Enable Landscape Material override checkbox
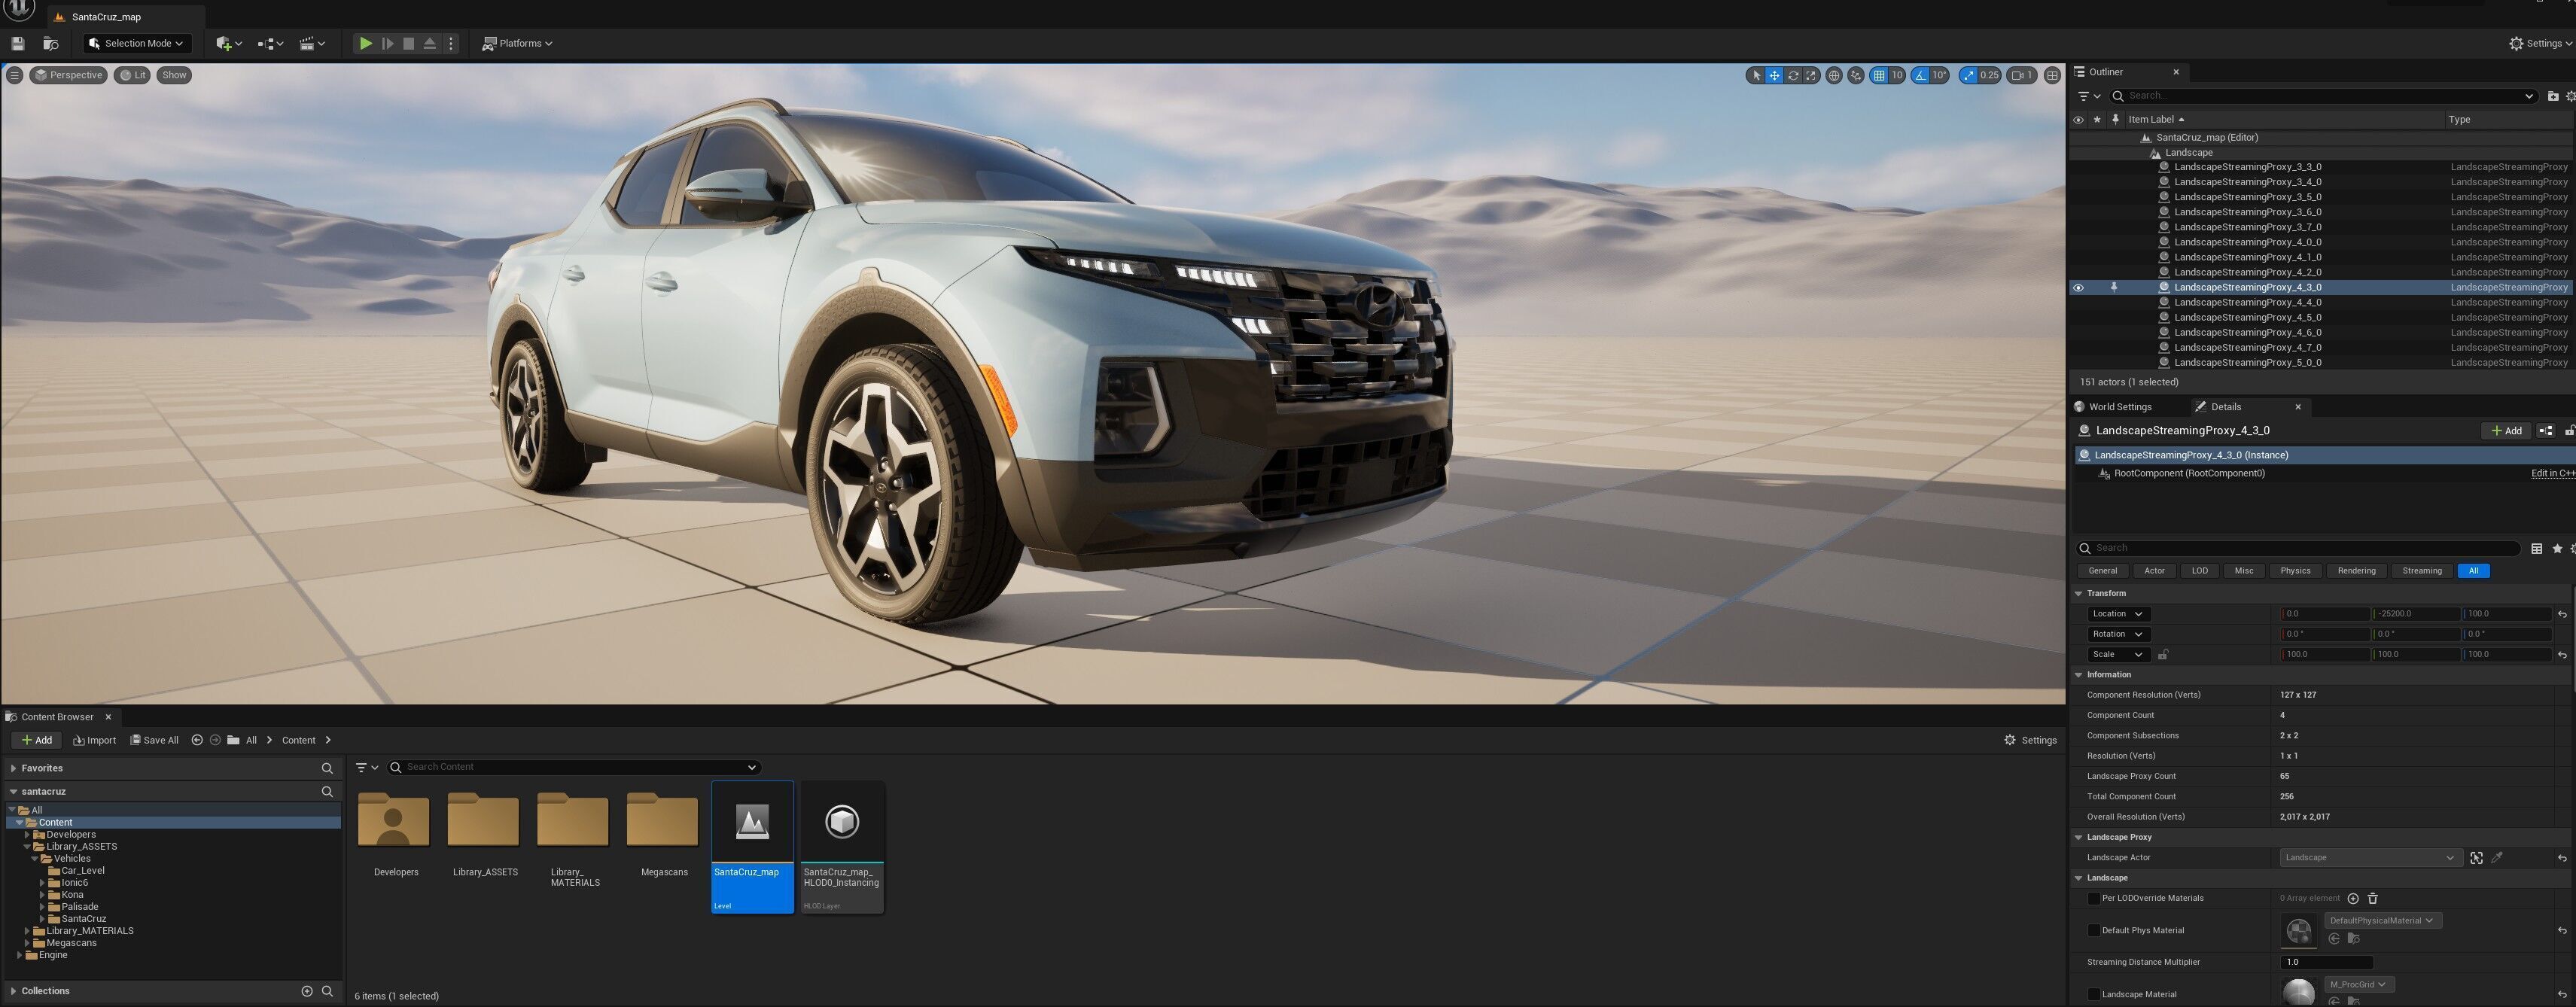The width and height of the screenshot is (2576, 1007). click(x=2094, y=995)
